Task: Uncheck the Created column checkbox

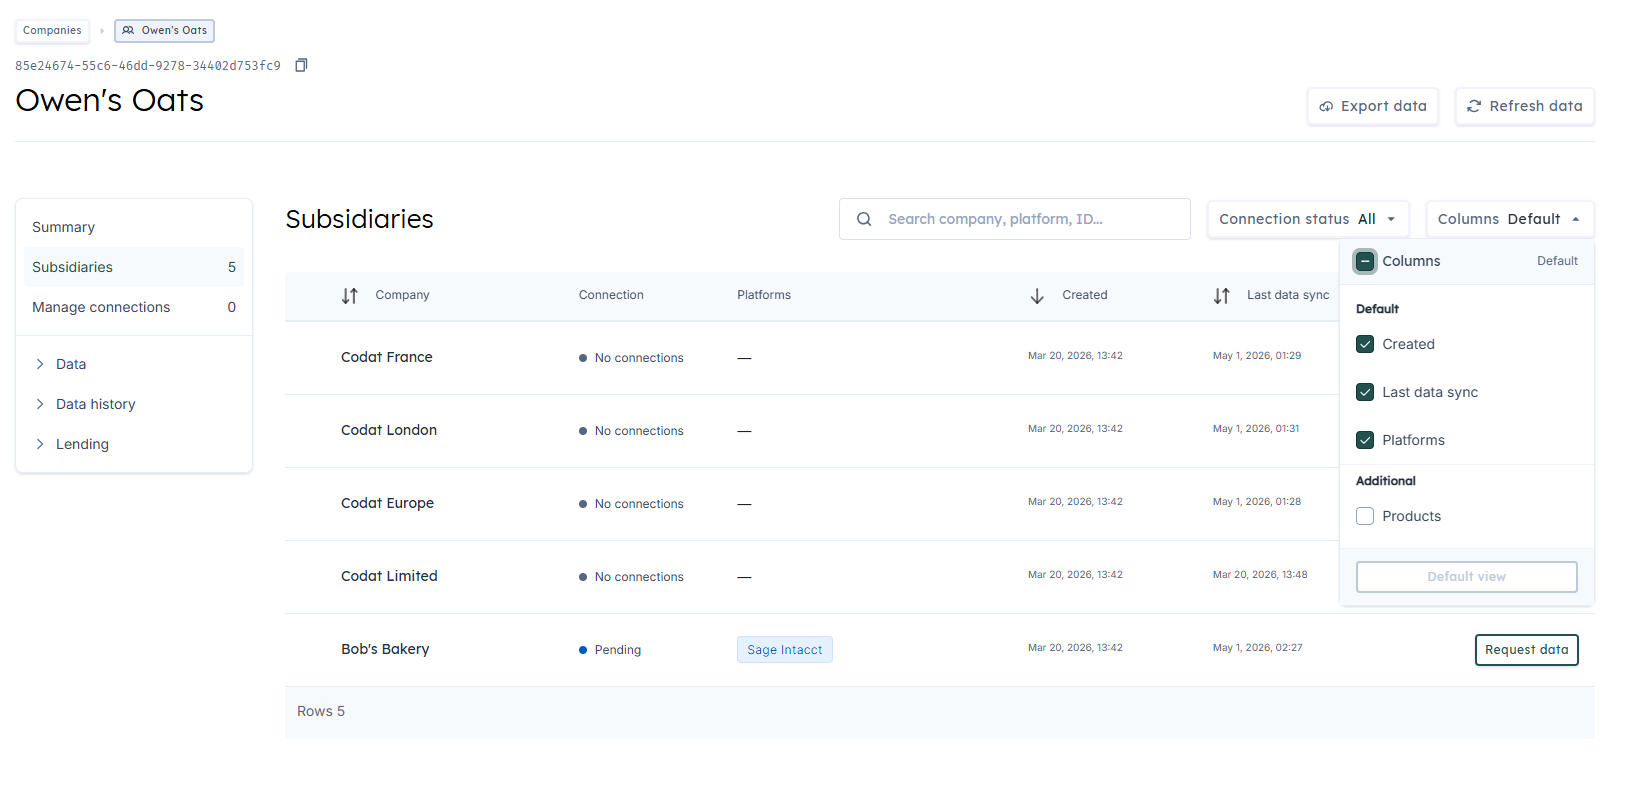Action: 1365,344
